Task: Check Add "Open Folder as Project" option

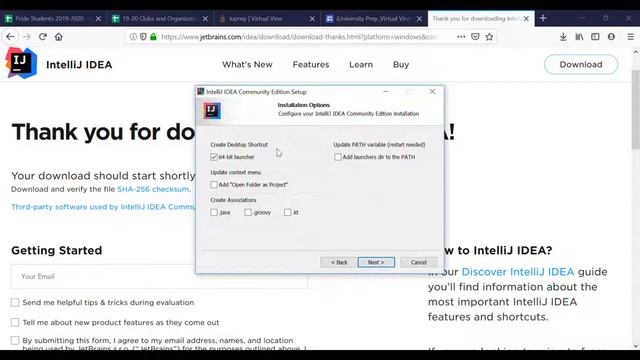Action: click(x=214, y=184)
